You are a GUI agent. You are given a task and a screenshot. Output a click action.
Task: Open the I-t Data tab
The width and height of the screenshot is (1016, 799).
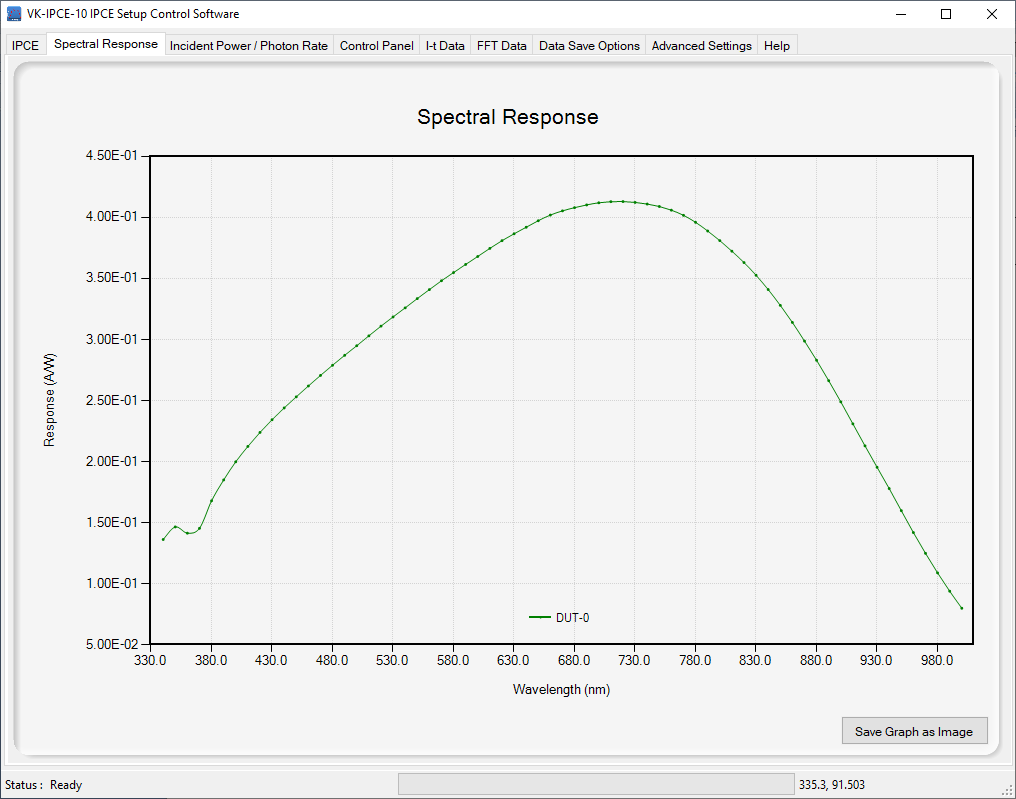445,46
